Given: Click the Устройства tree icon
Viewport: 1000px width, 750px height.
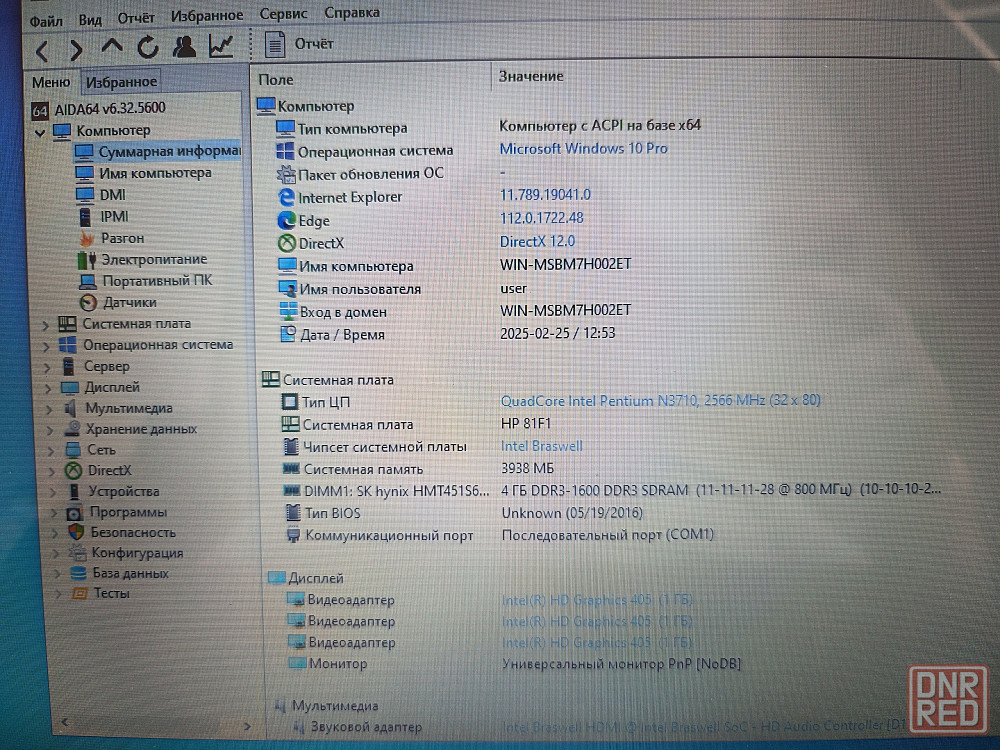Looking at the screenshot, I should (74, 492).
